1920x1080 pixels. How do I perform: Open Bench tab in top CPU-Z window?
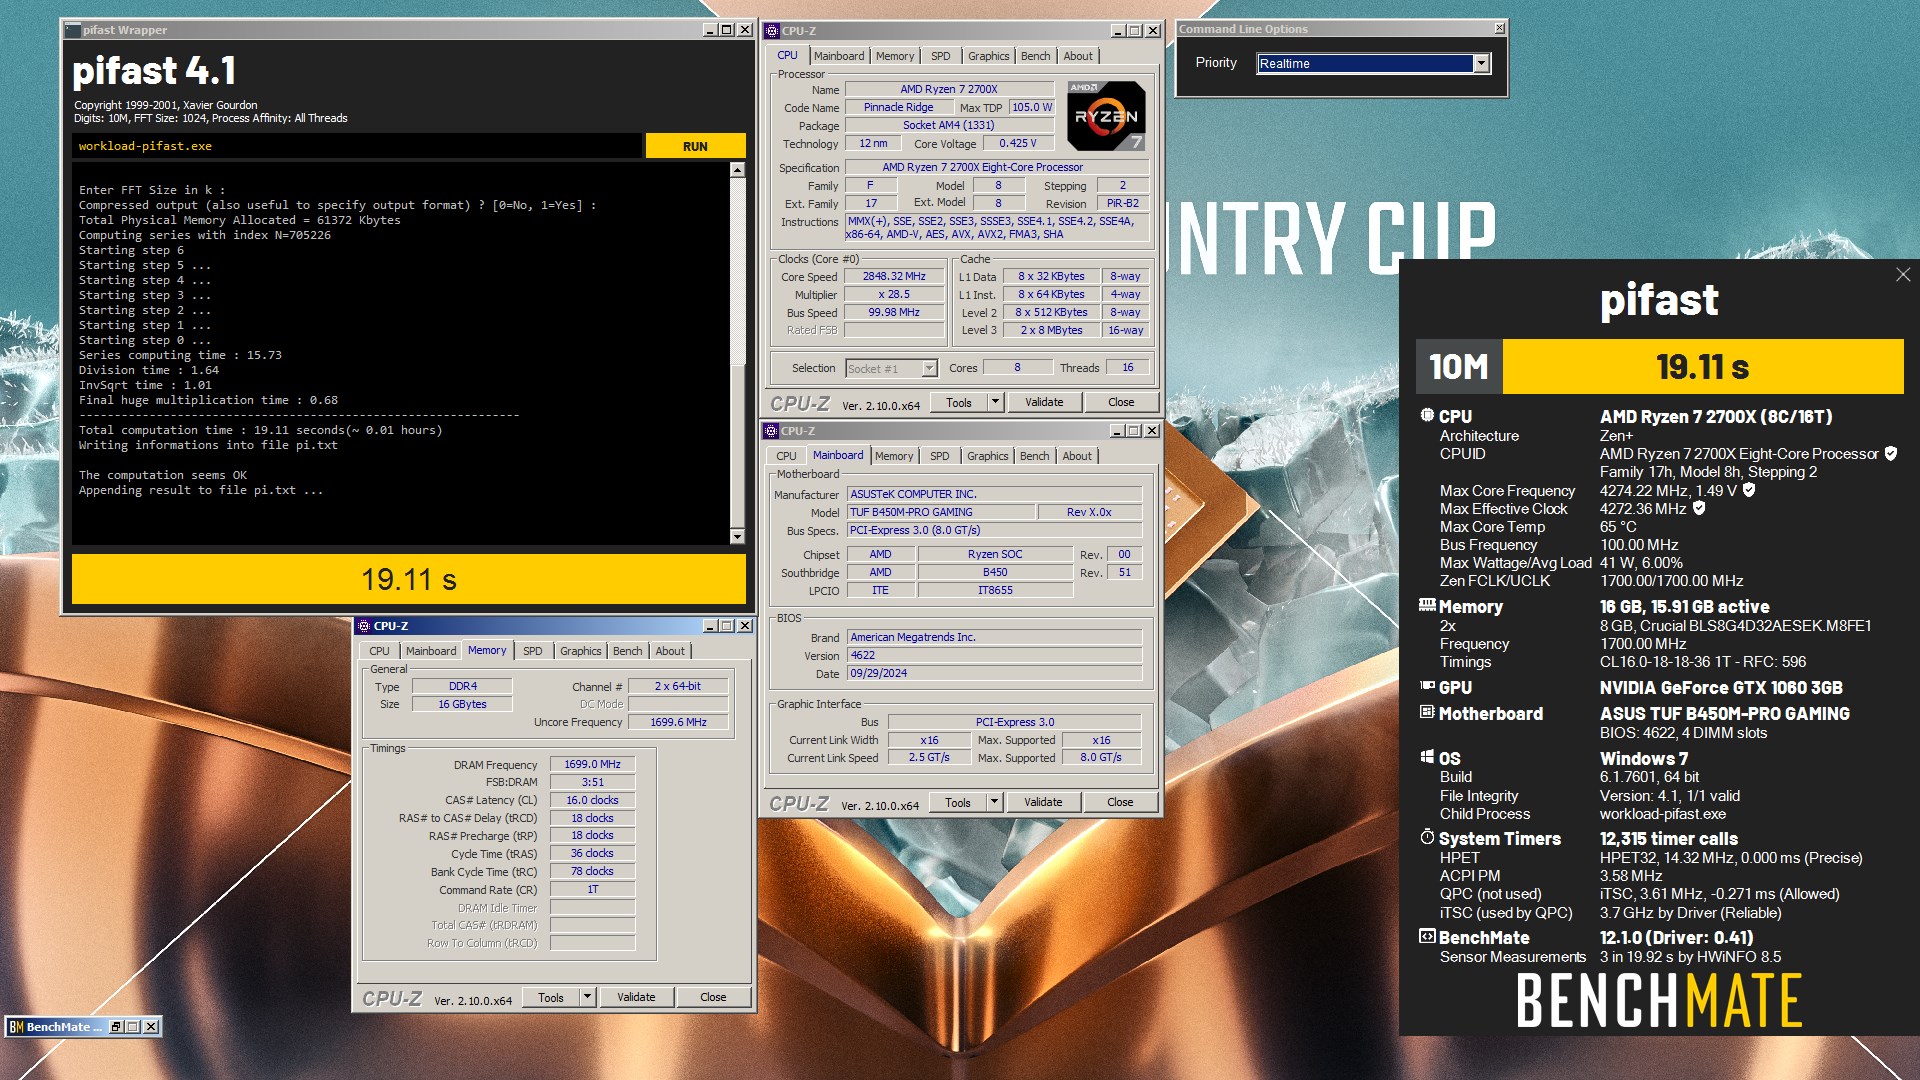click(1035, 56)
